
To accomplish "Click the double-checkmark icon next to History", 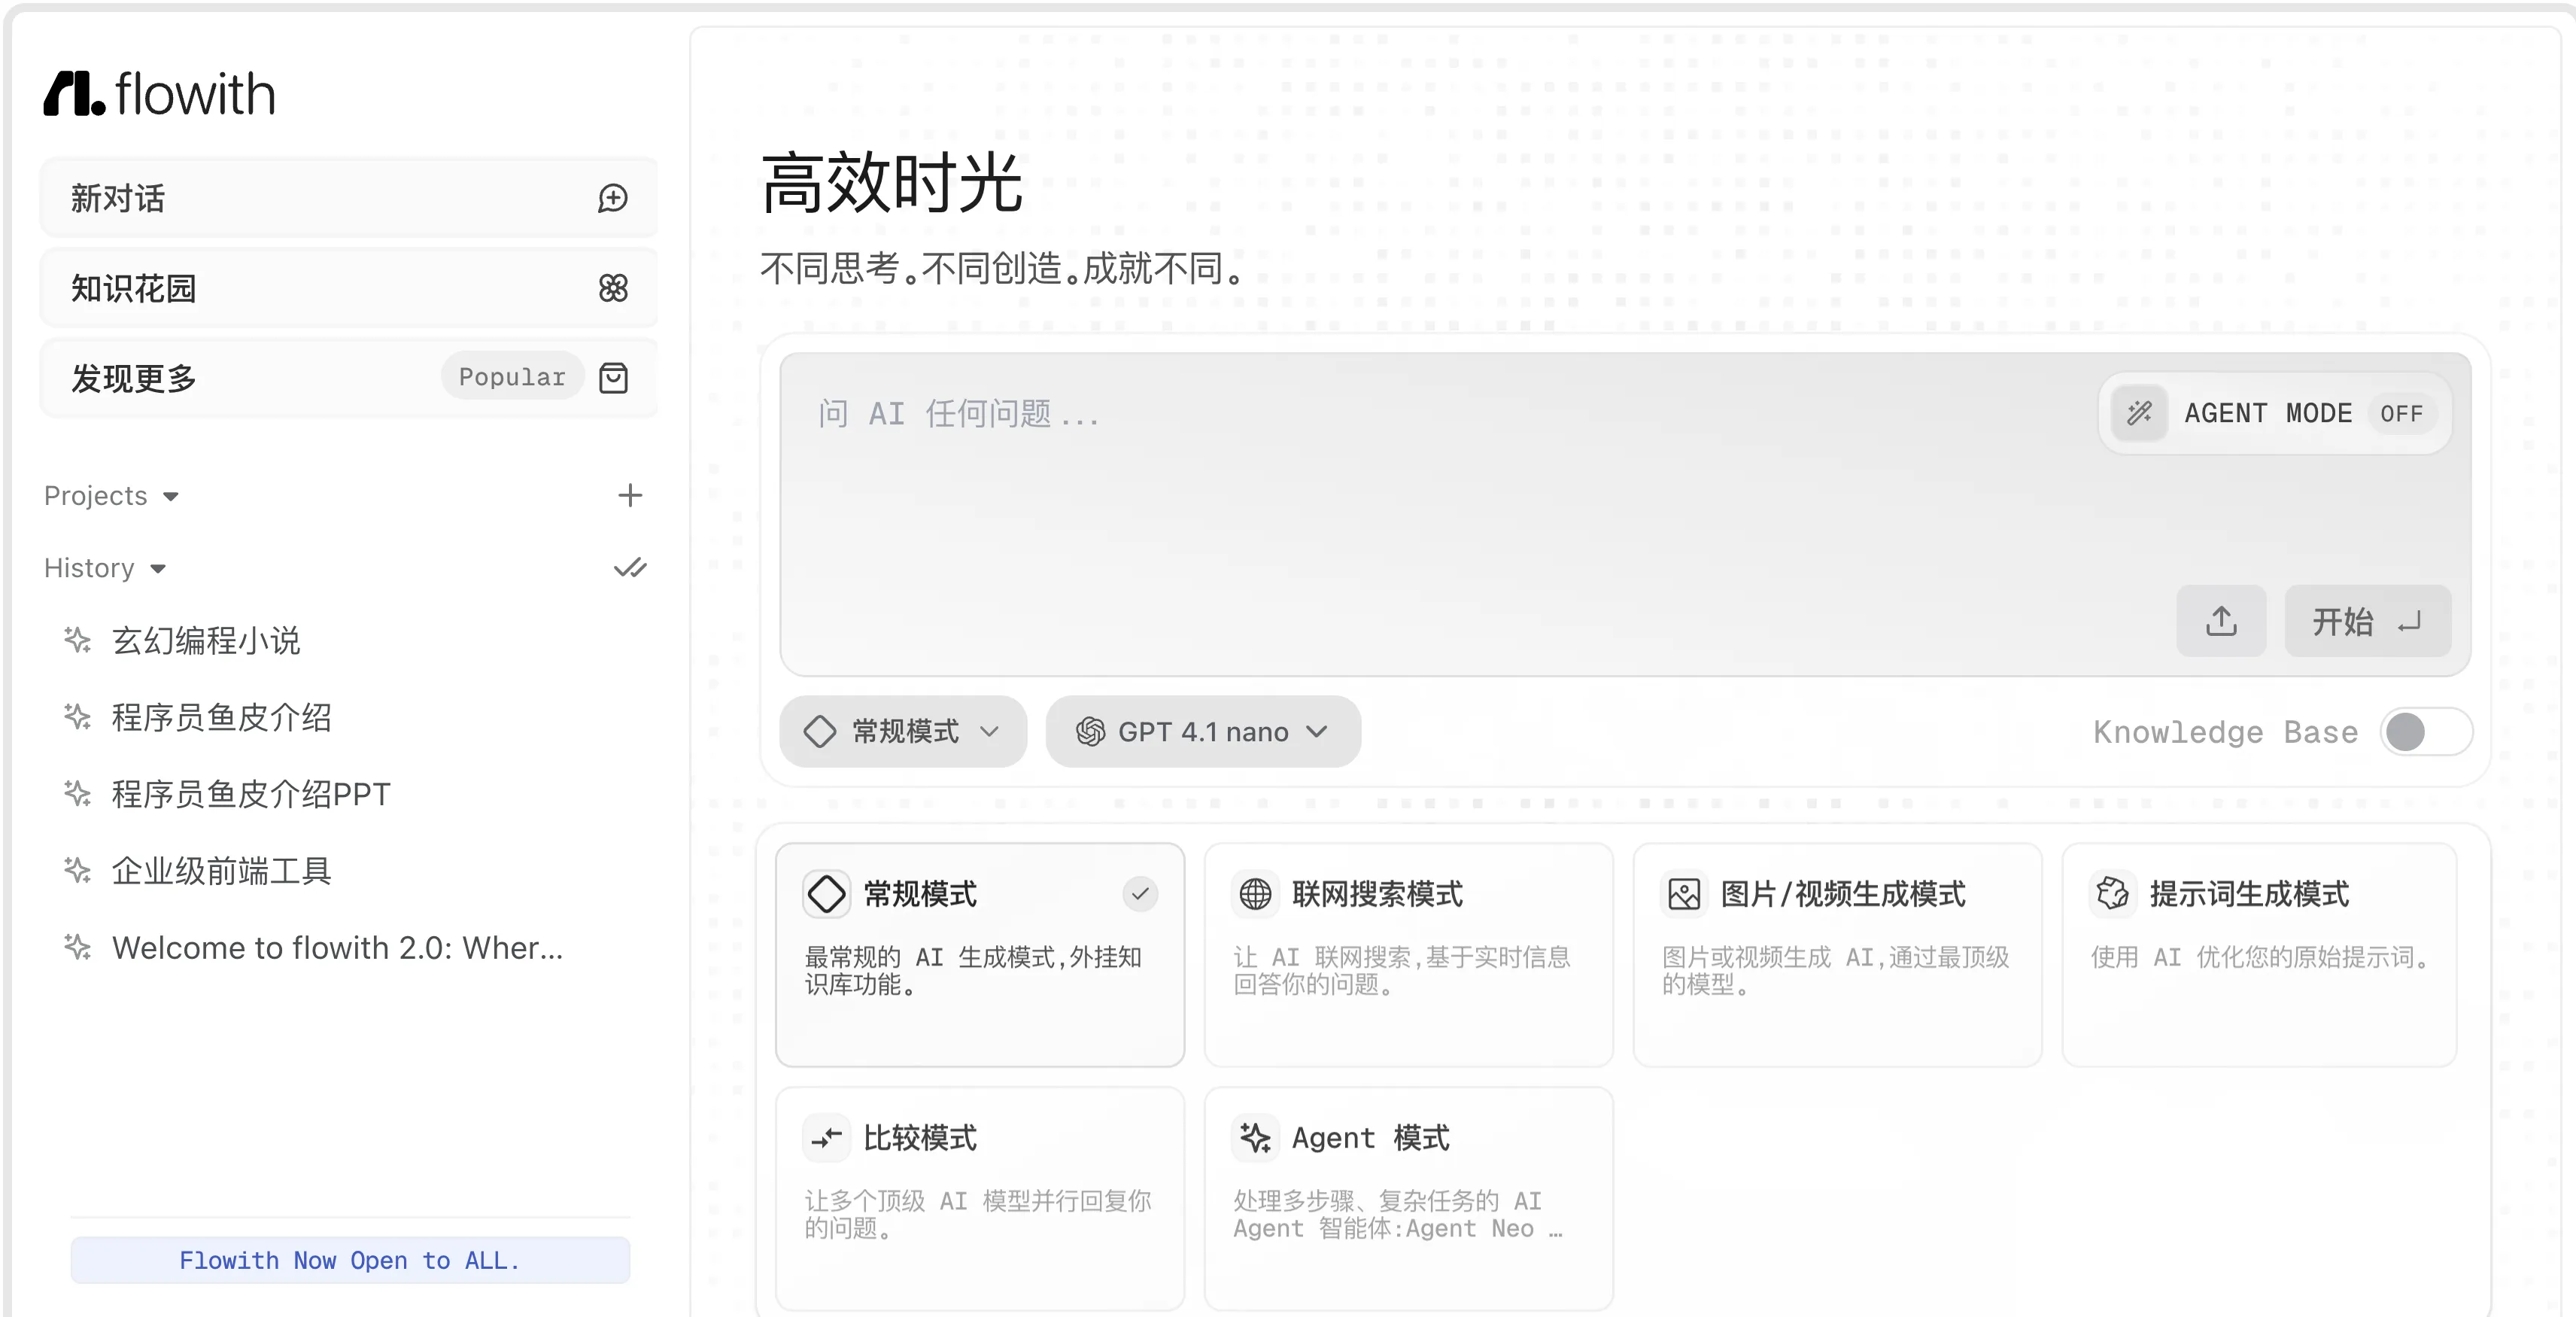I will pyautogui.click(x=630, y=568).
